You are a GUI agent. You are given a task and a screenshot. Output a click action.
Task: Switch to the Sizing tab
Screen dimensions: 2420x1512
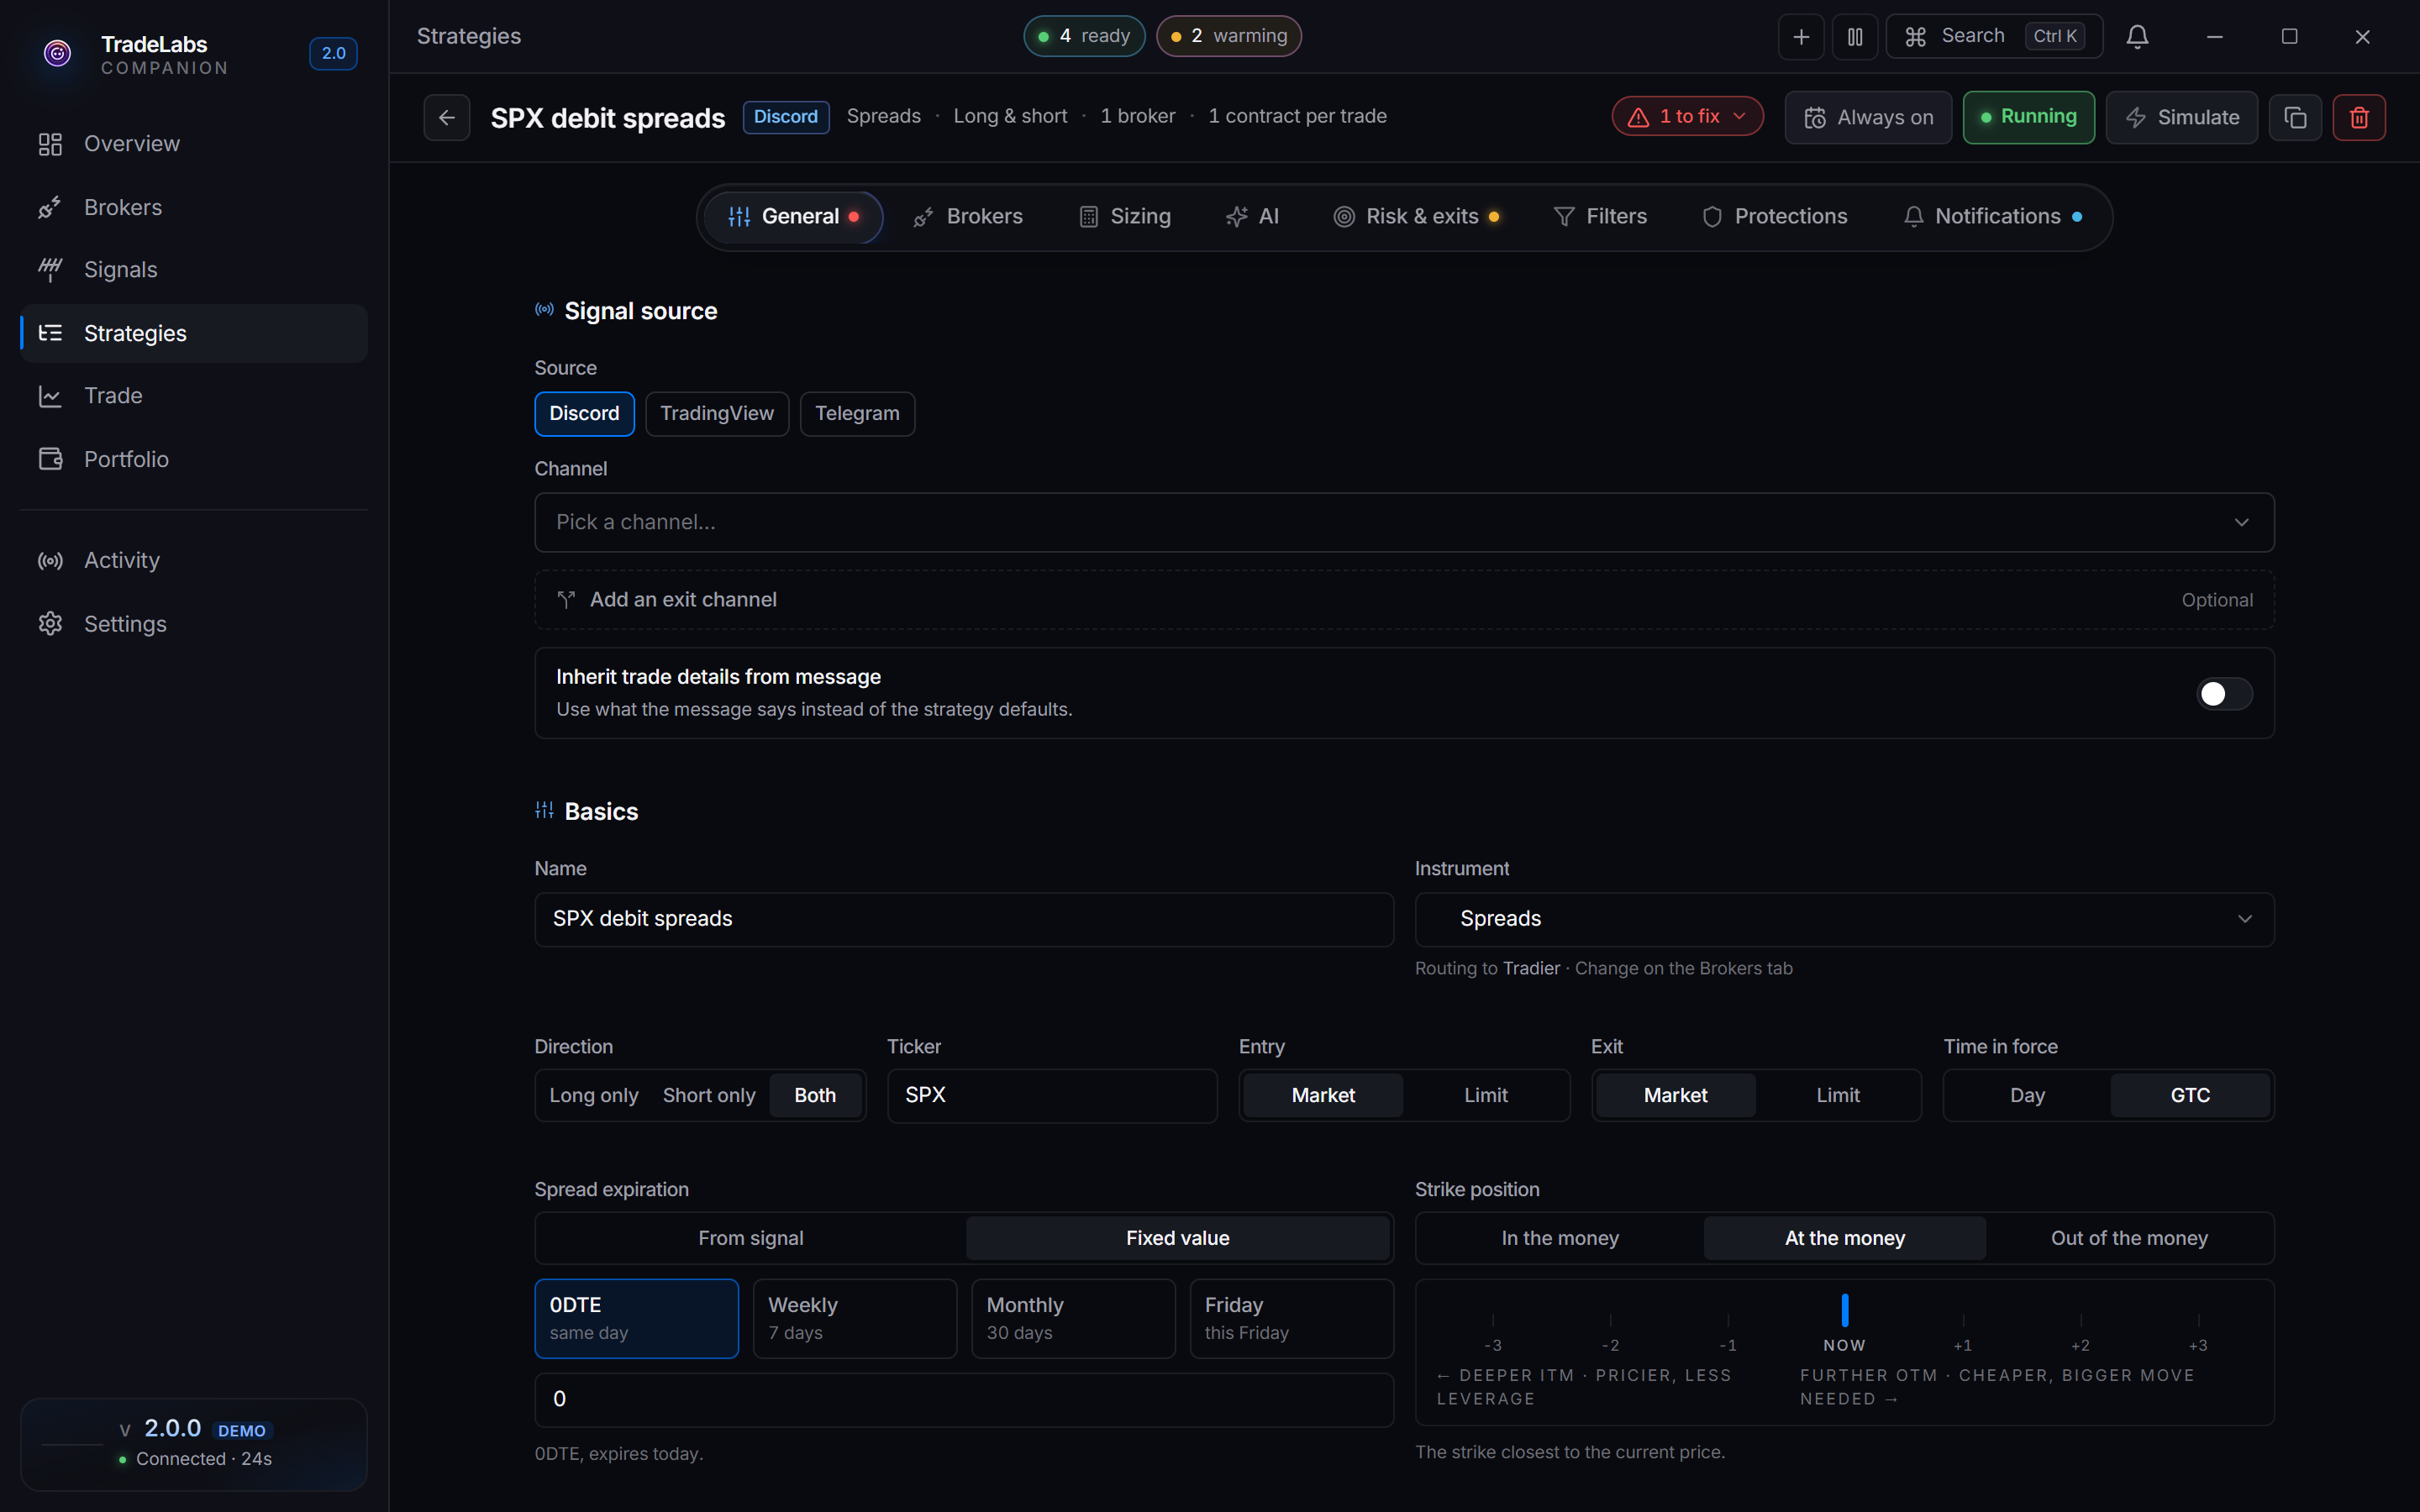click(x=1125, y=217)
